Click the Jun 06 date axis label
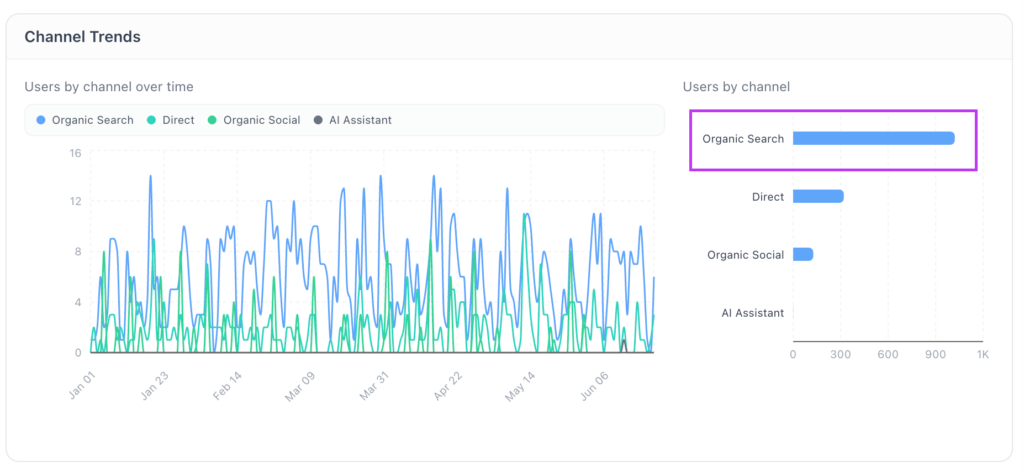This screenshot has height=472, width=1024. (x=593, y=386)
